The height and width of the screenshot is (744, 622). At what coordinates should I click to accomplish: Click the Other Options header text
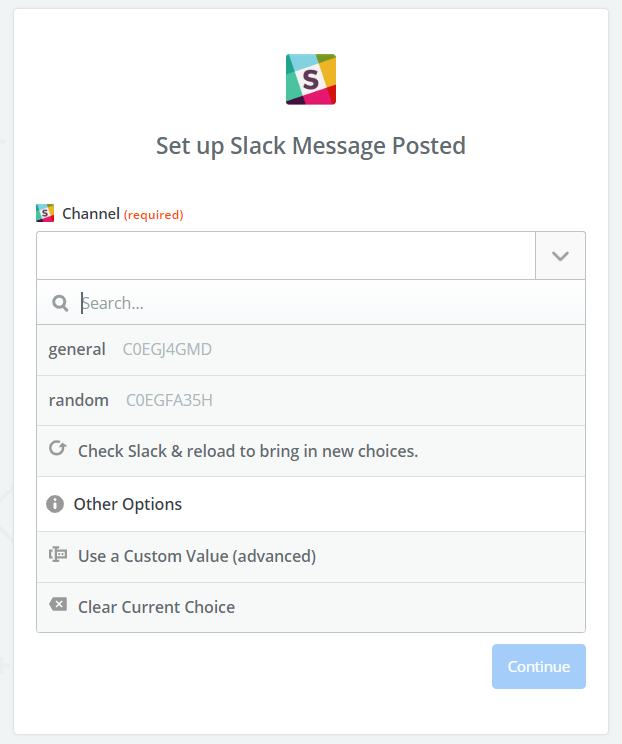tap(128, 504)
